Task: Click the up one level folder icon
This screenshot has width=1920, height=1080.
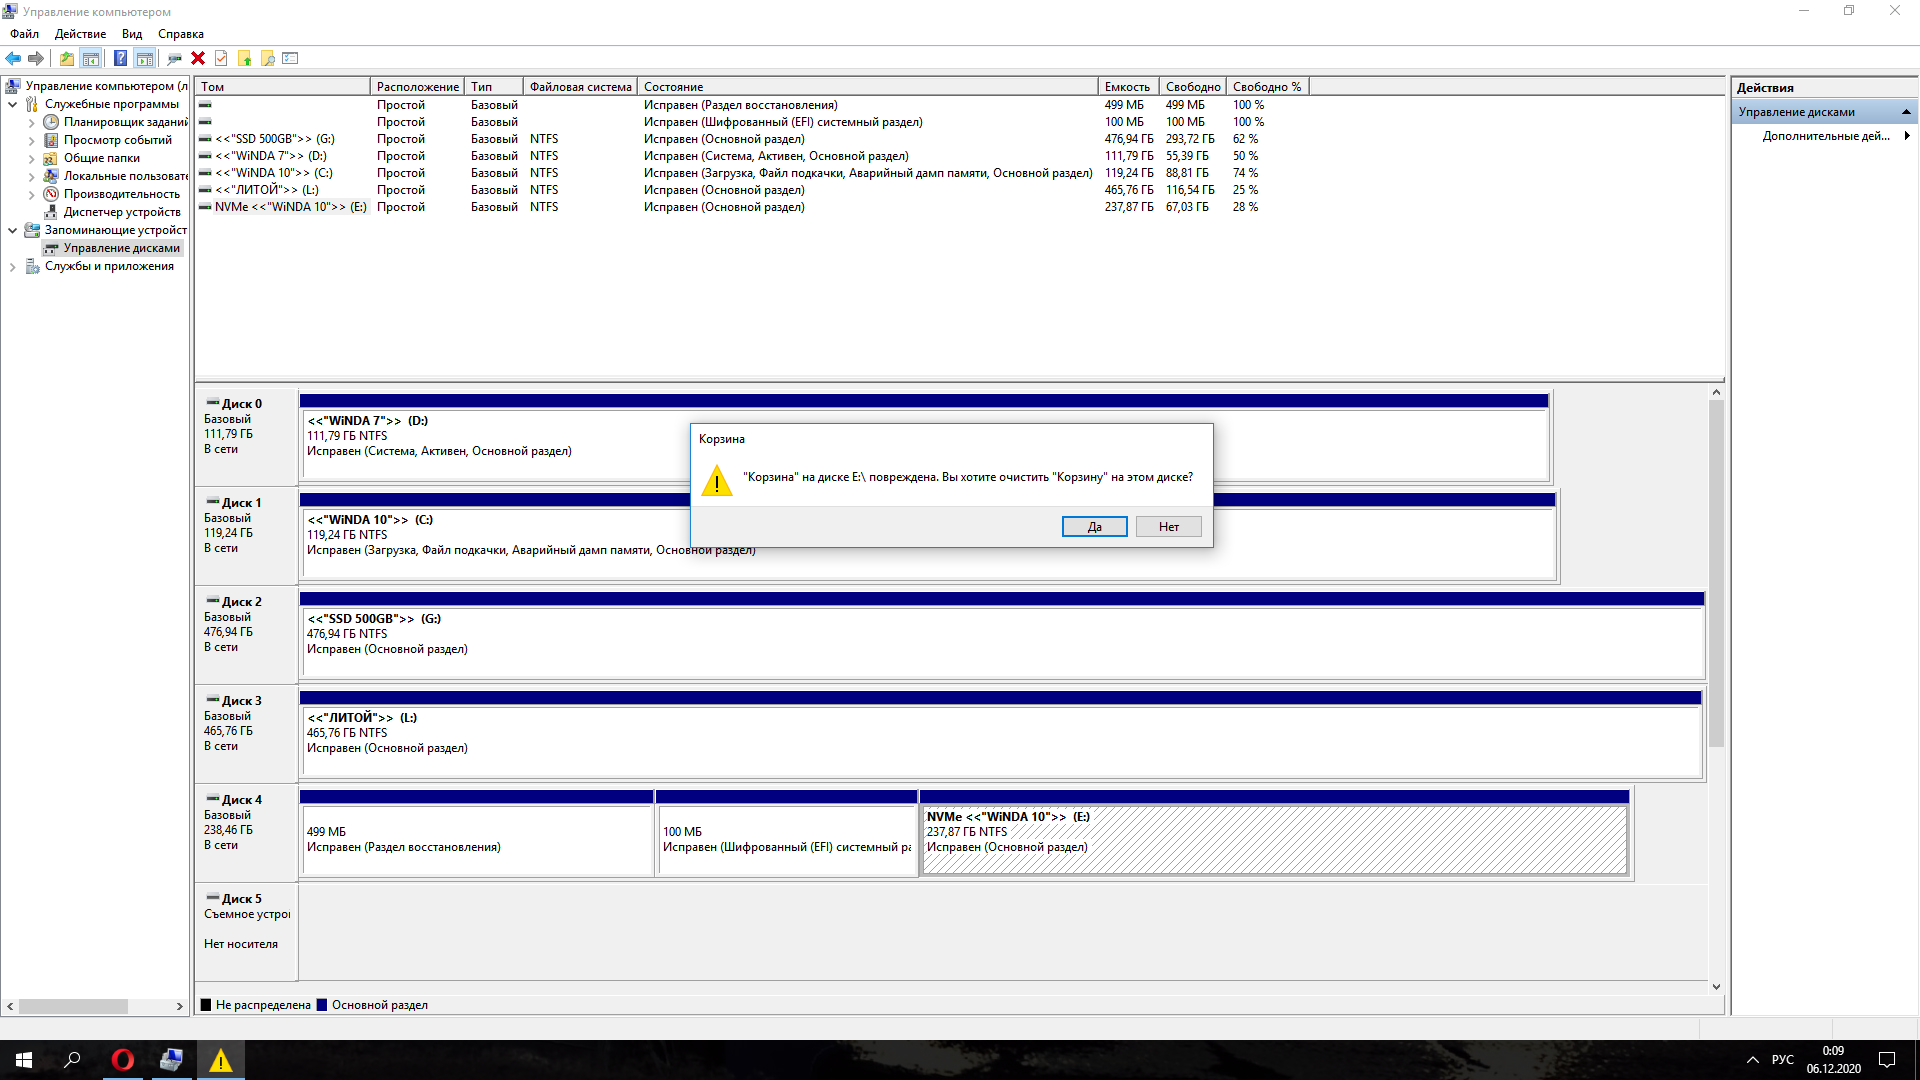Action: 66,58
